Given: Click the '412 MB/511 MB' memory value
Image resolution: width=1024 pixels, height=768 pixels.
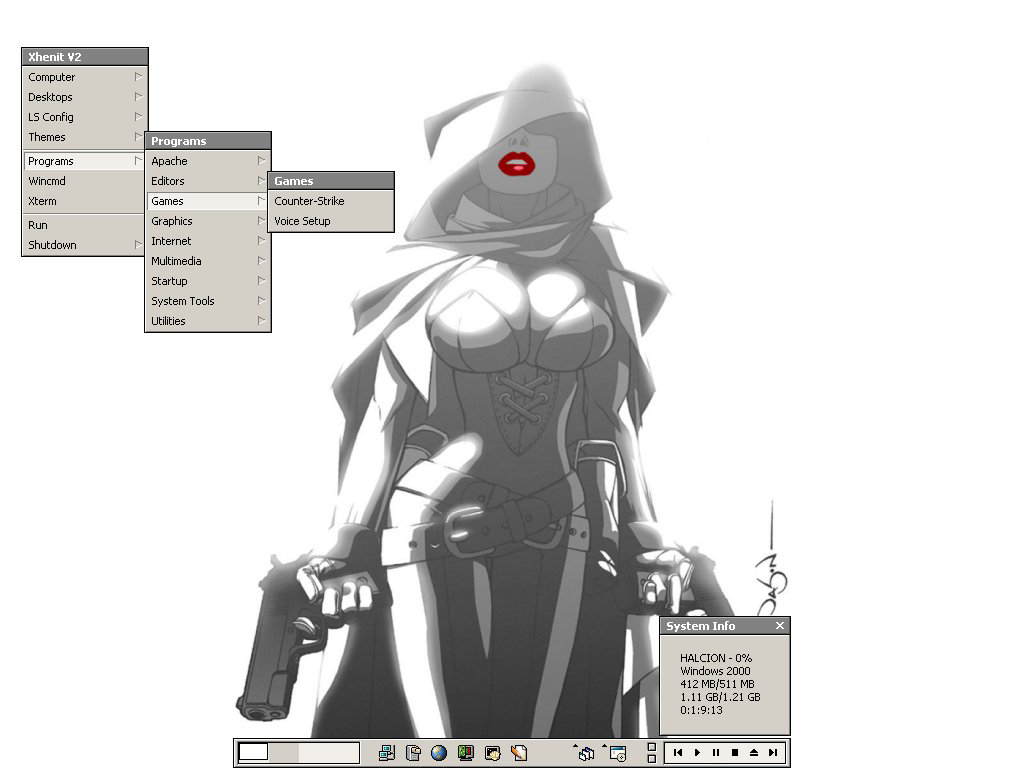Looking at the screenshot, I should click(717, 684).
